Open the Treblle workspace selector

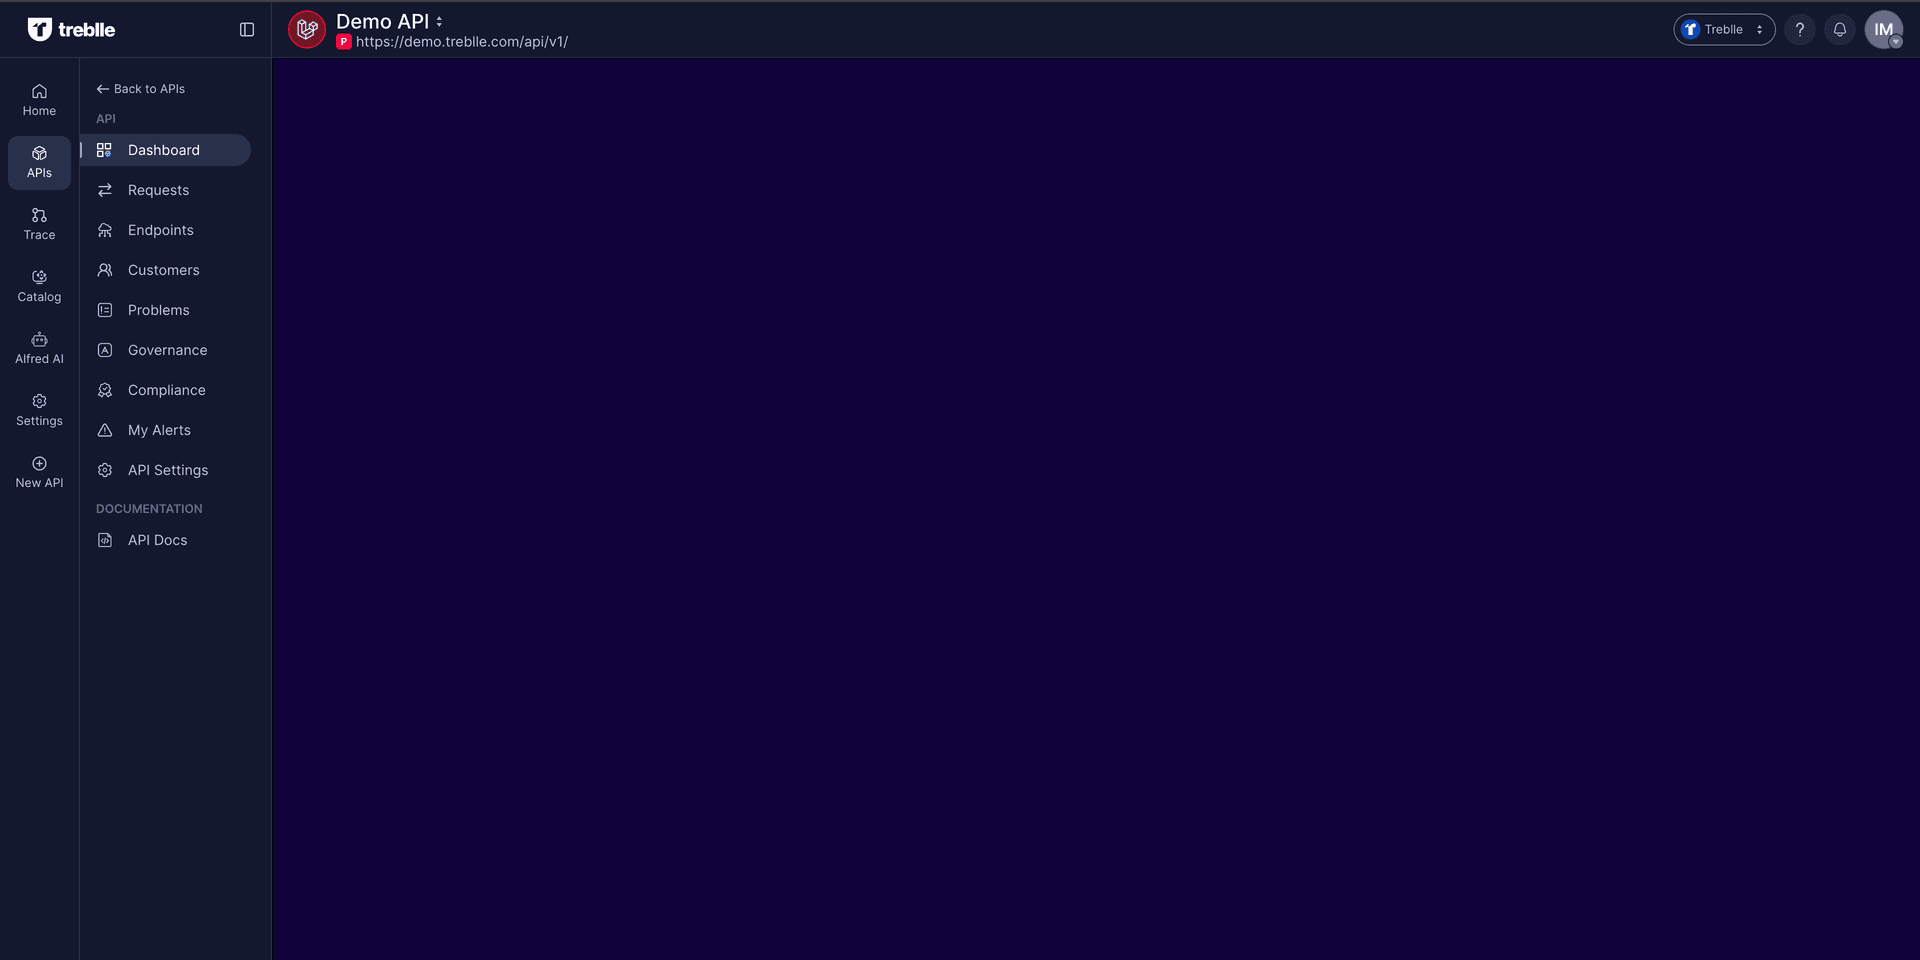click(x=1724, y=30)
